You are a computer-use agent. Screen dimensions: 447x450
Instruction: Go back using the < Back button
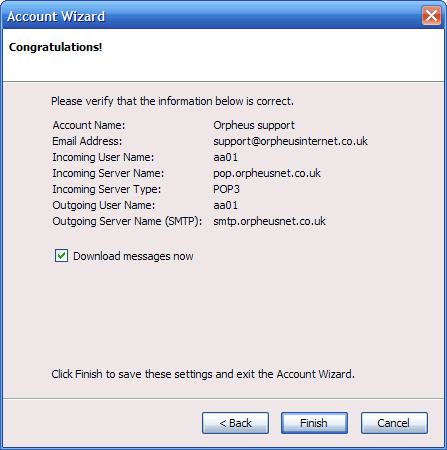tap(235, 423)
